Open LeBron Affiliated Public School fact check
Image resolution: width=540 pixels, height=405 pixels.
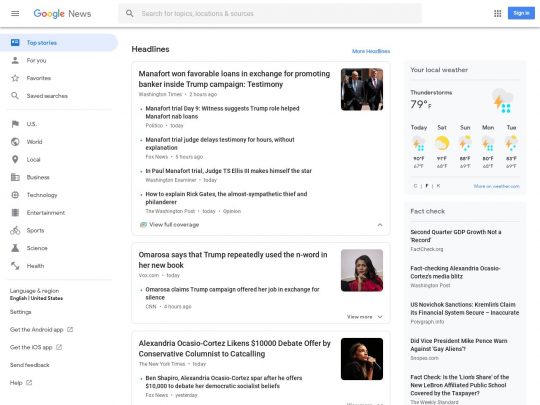point(460,385)
